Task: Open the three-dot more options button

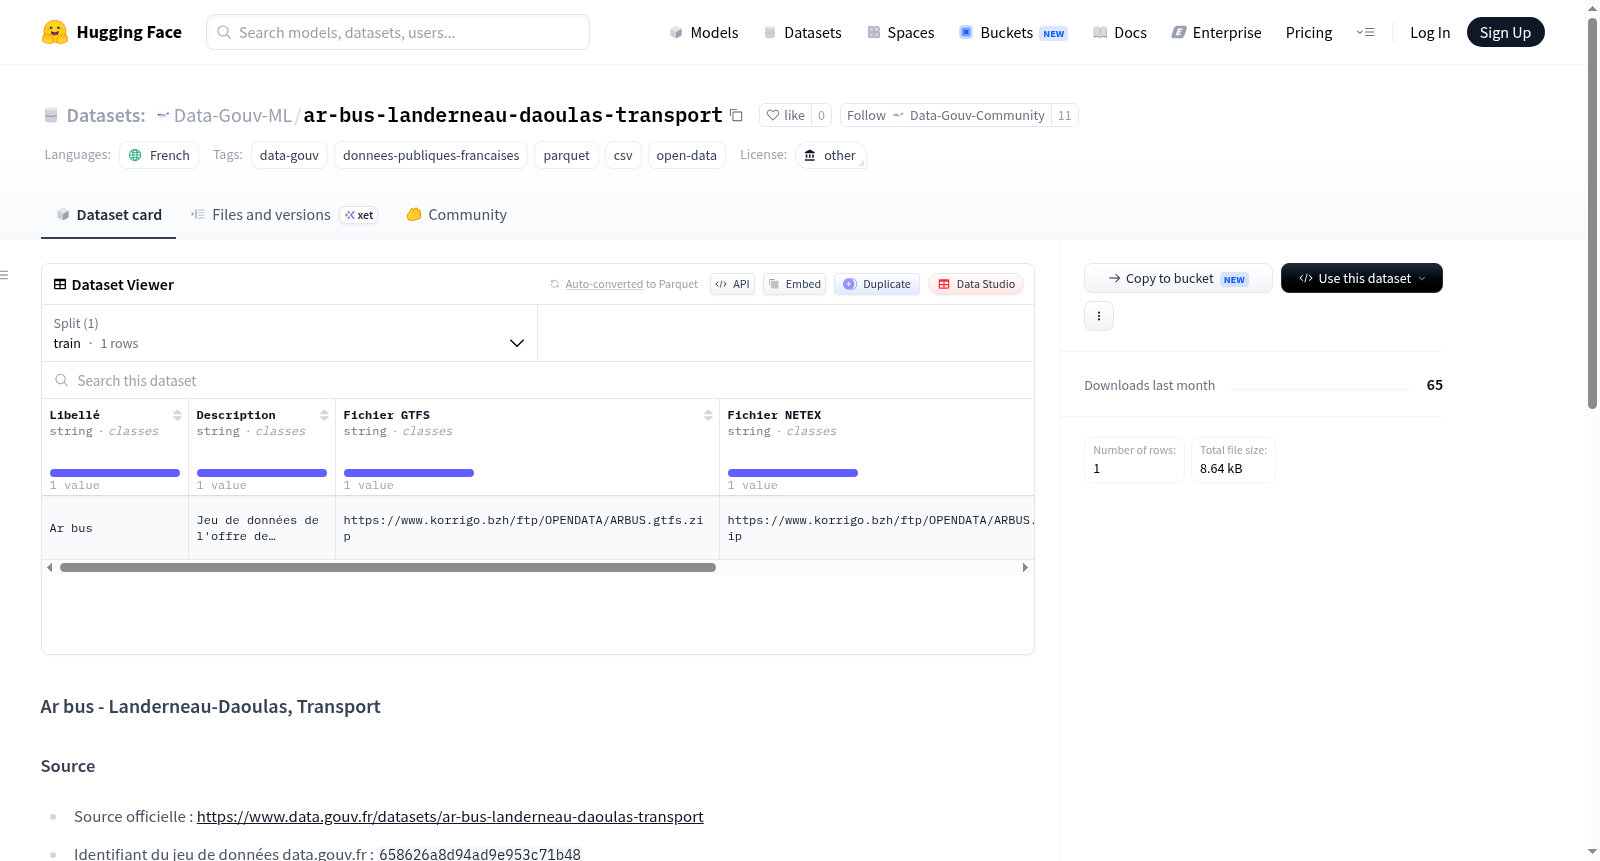Action: (x=1099, y=316)
